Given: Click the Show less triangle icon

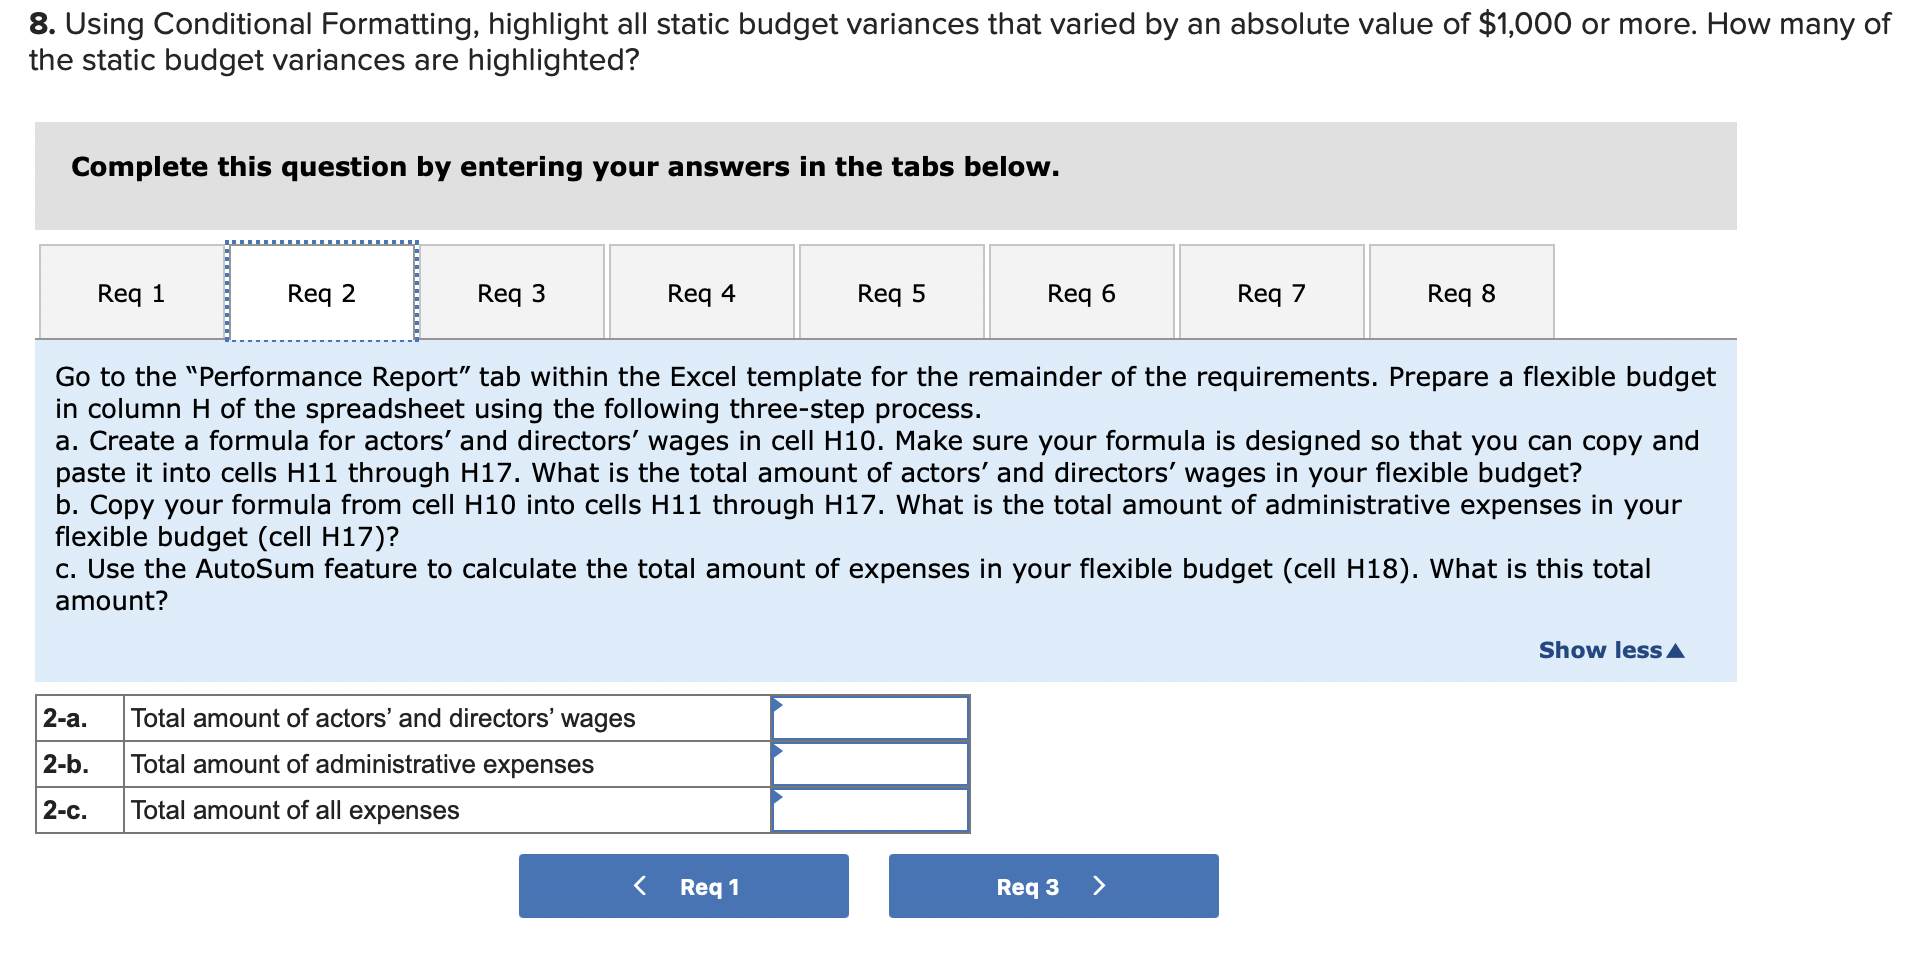Looking at the screenshot, I should click(1678, 649).
